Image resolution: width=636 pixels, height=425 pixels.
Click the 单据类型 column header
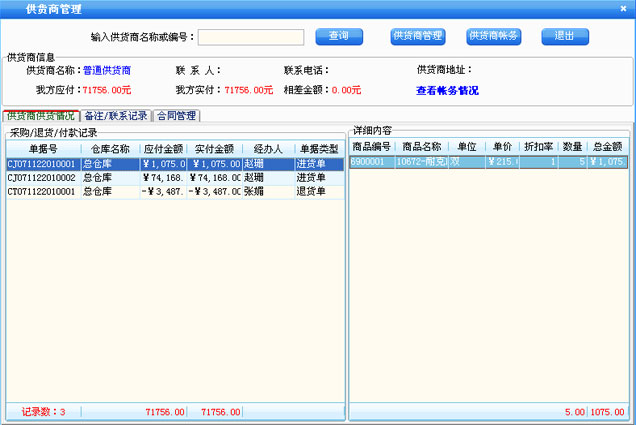[x=318, y=149]
